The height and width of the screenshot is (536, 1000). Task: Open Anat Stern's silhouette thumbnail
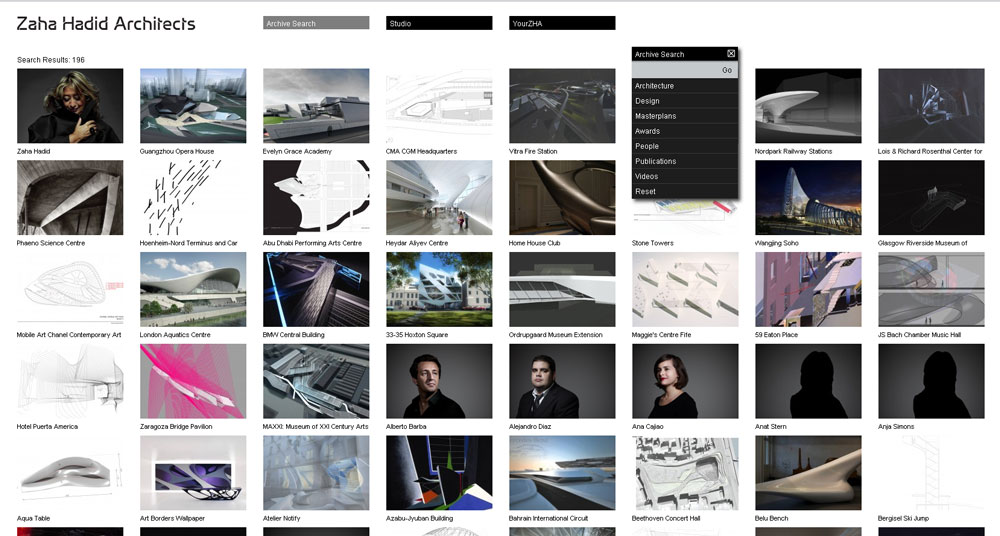click(808, 382)
